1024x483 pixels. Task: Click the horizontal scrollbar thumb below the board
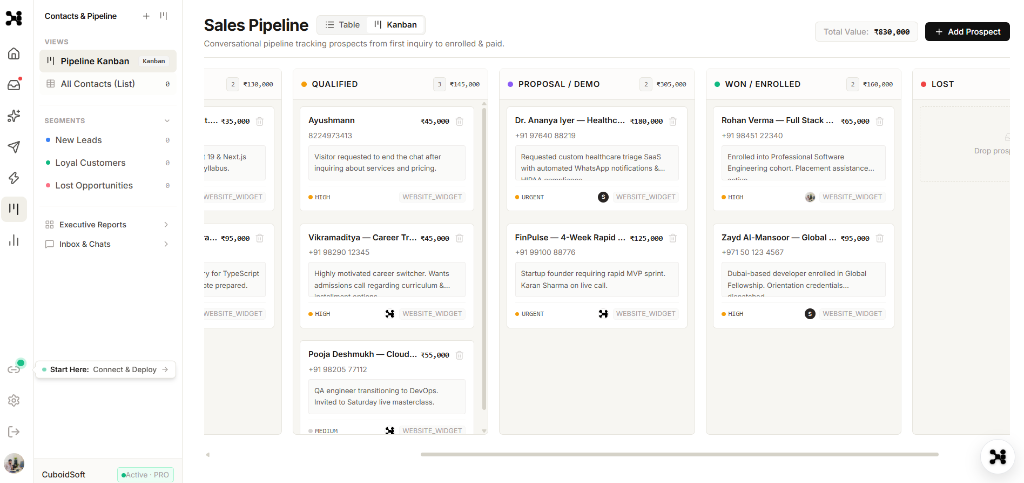[x=679, y=454]
